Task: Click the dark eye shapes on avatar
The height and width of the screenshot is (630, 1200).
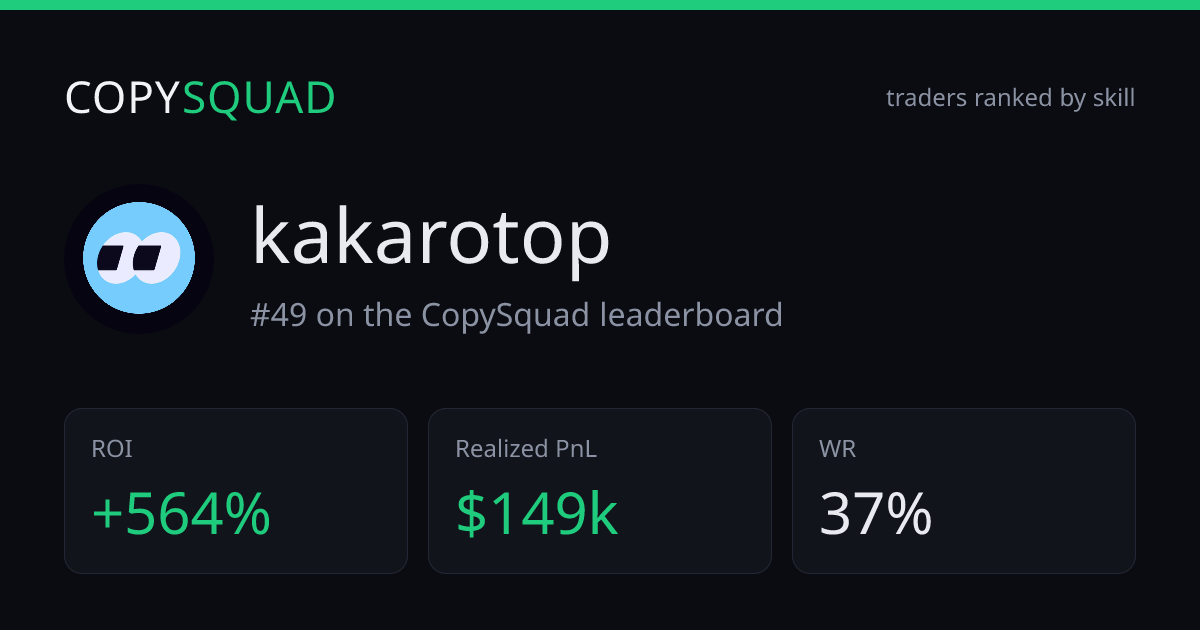Action: click(131, 259)
